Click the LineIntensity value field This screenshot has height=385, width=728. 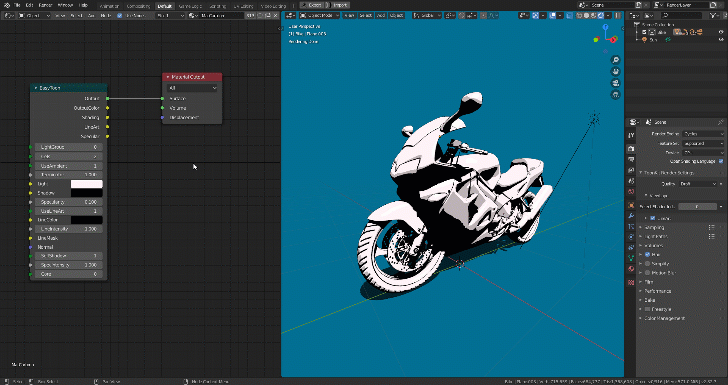pyautogui.click(x=68, y=229)
